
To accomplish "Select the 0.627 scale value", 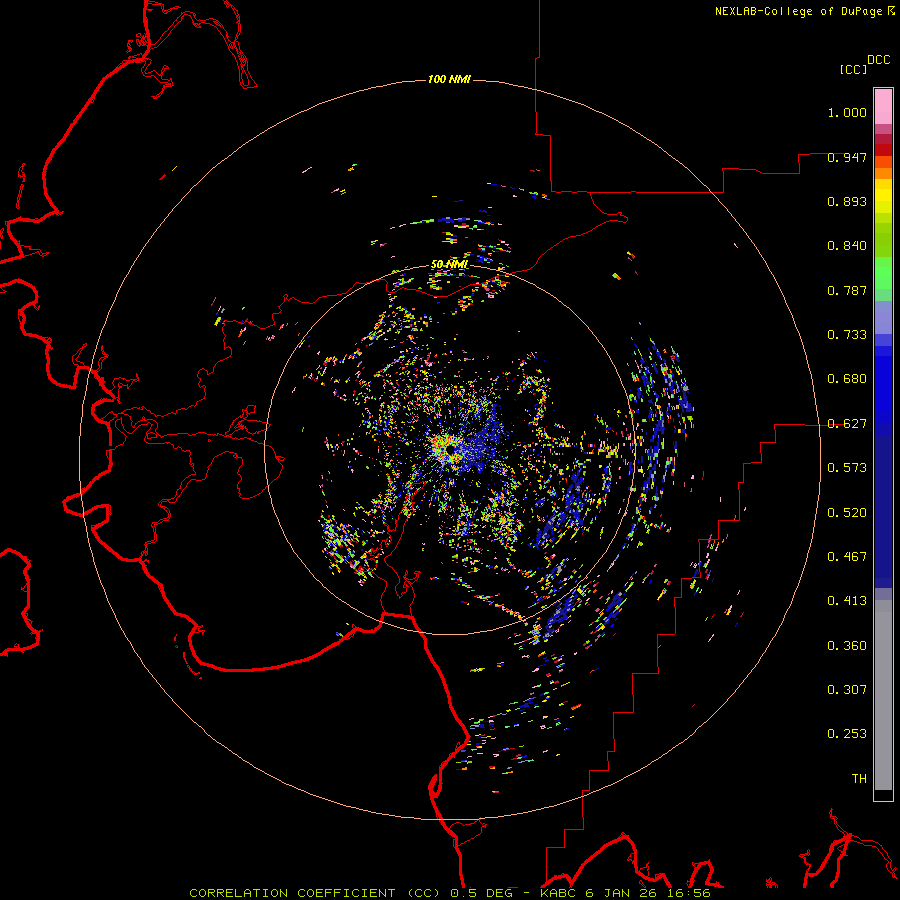I will 847,424.
